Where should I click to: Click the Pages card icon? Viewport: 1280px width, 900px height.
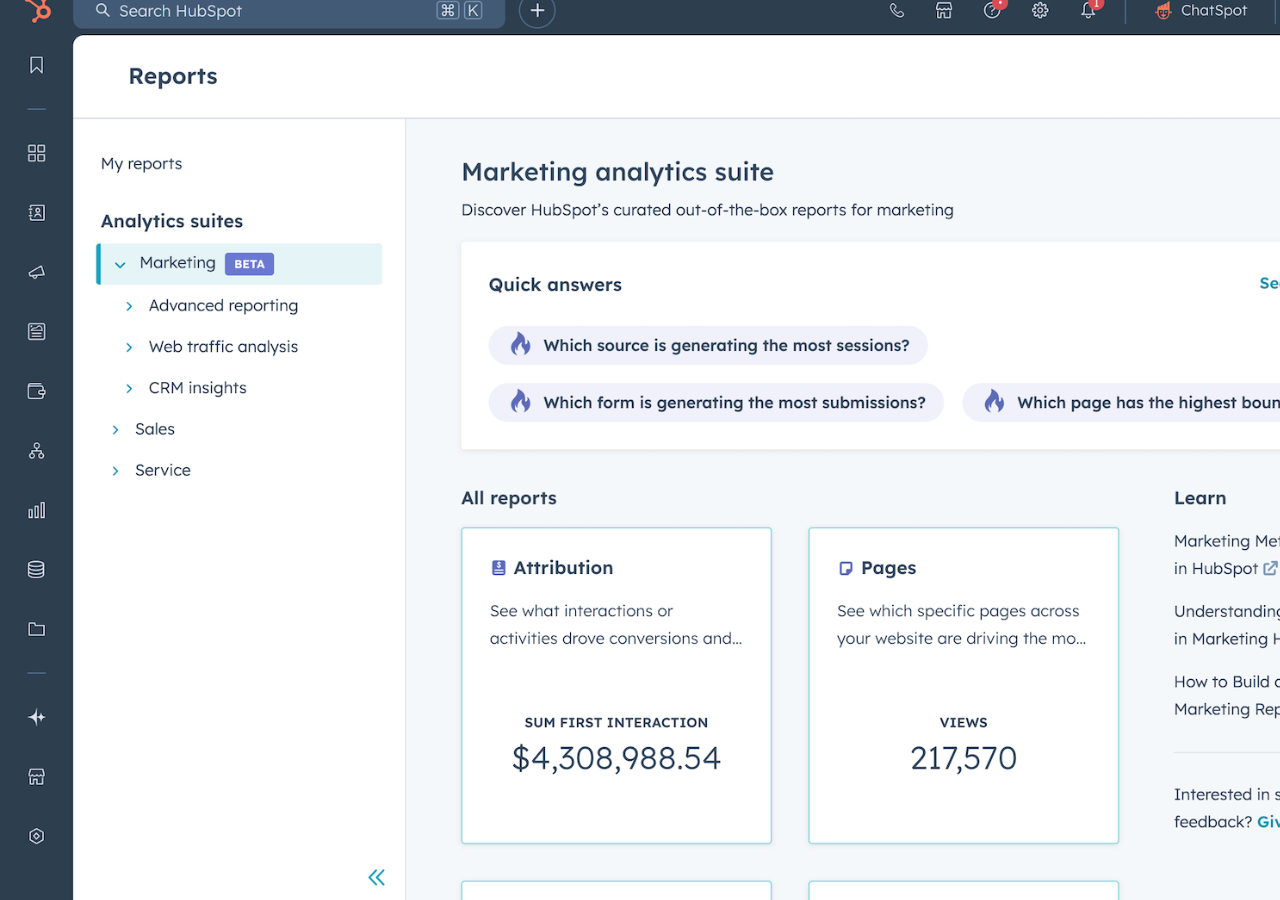pos(846,568)
